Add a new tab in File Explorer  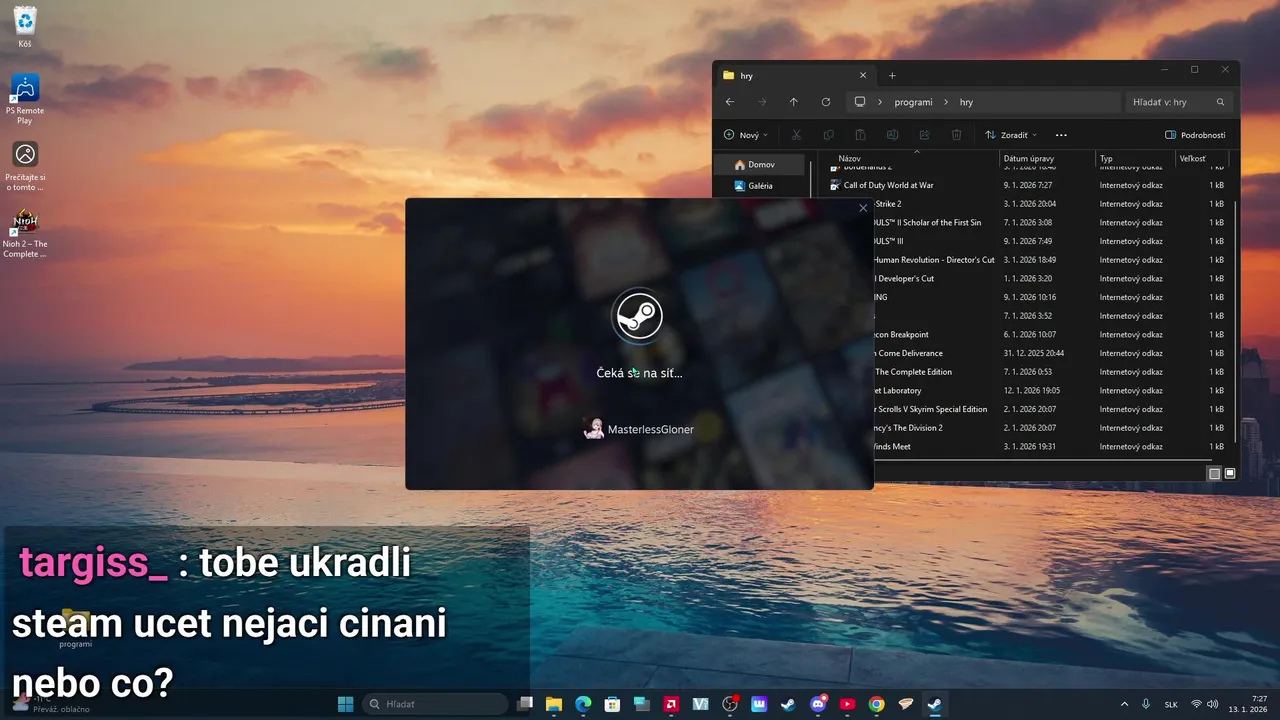click(892, 75)
